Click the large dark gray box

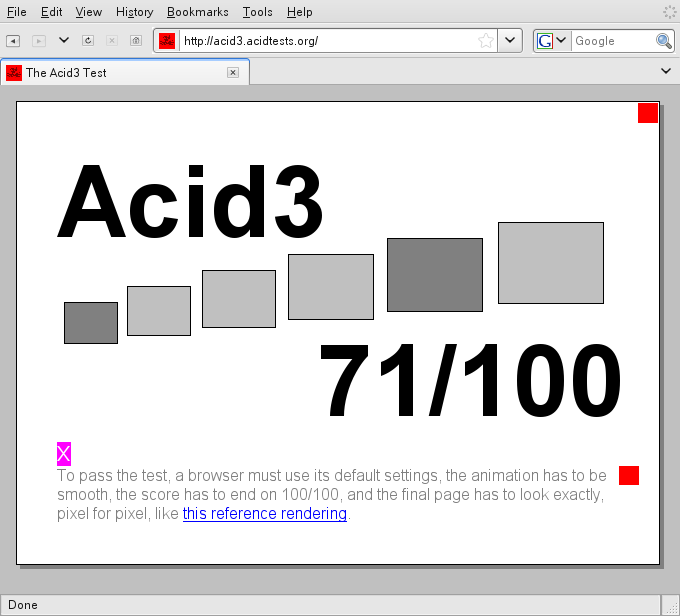pos(435,275)
